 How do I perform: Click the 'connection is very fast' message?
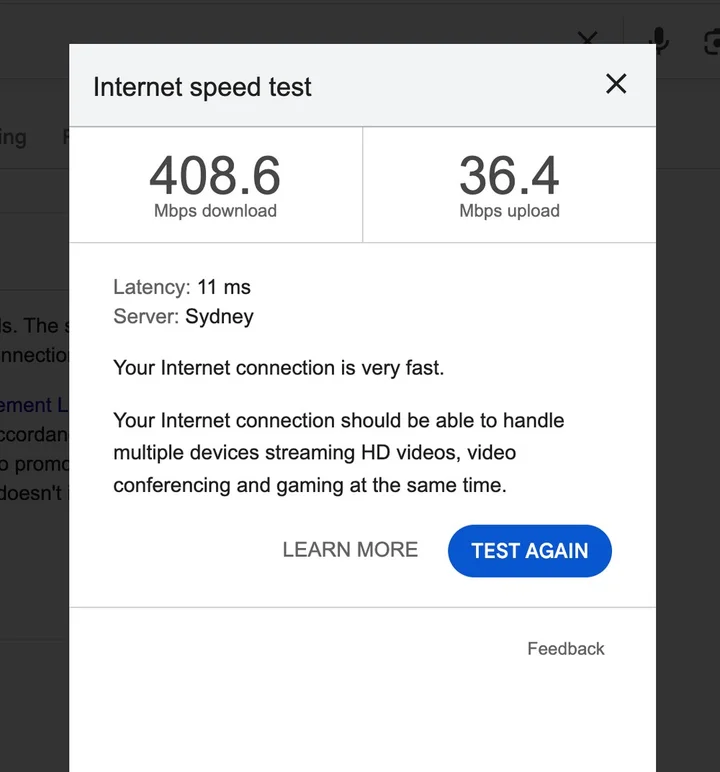(x=278, y=368)
